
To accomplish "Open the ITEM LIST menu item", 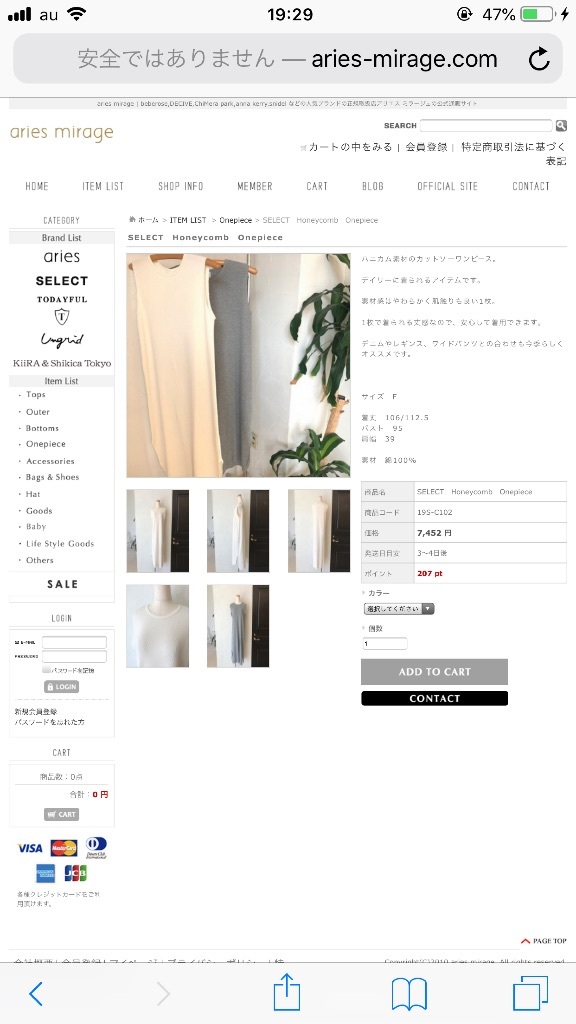I will click(103, 186).
